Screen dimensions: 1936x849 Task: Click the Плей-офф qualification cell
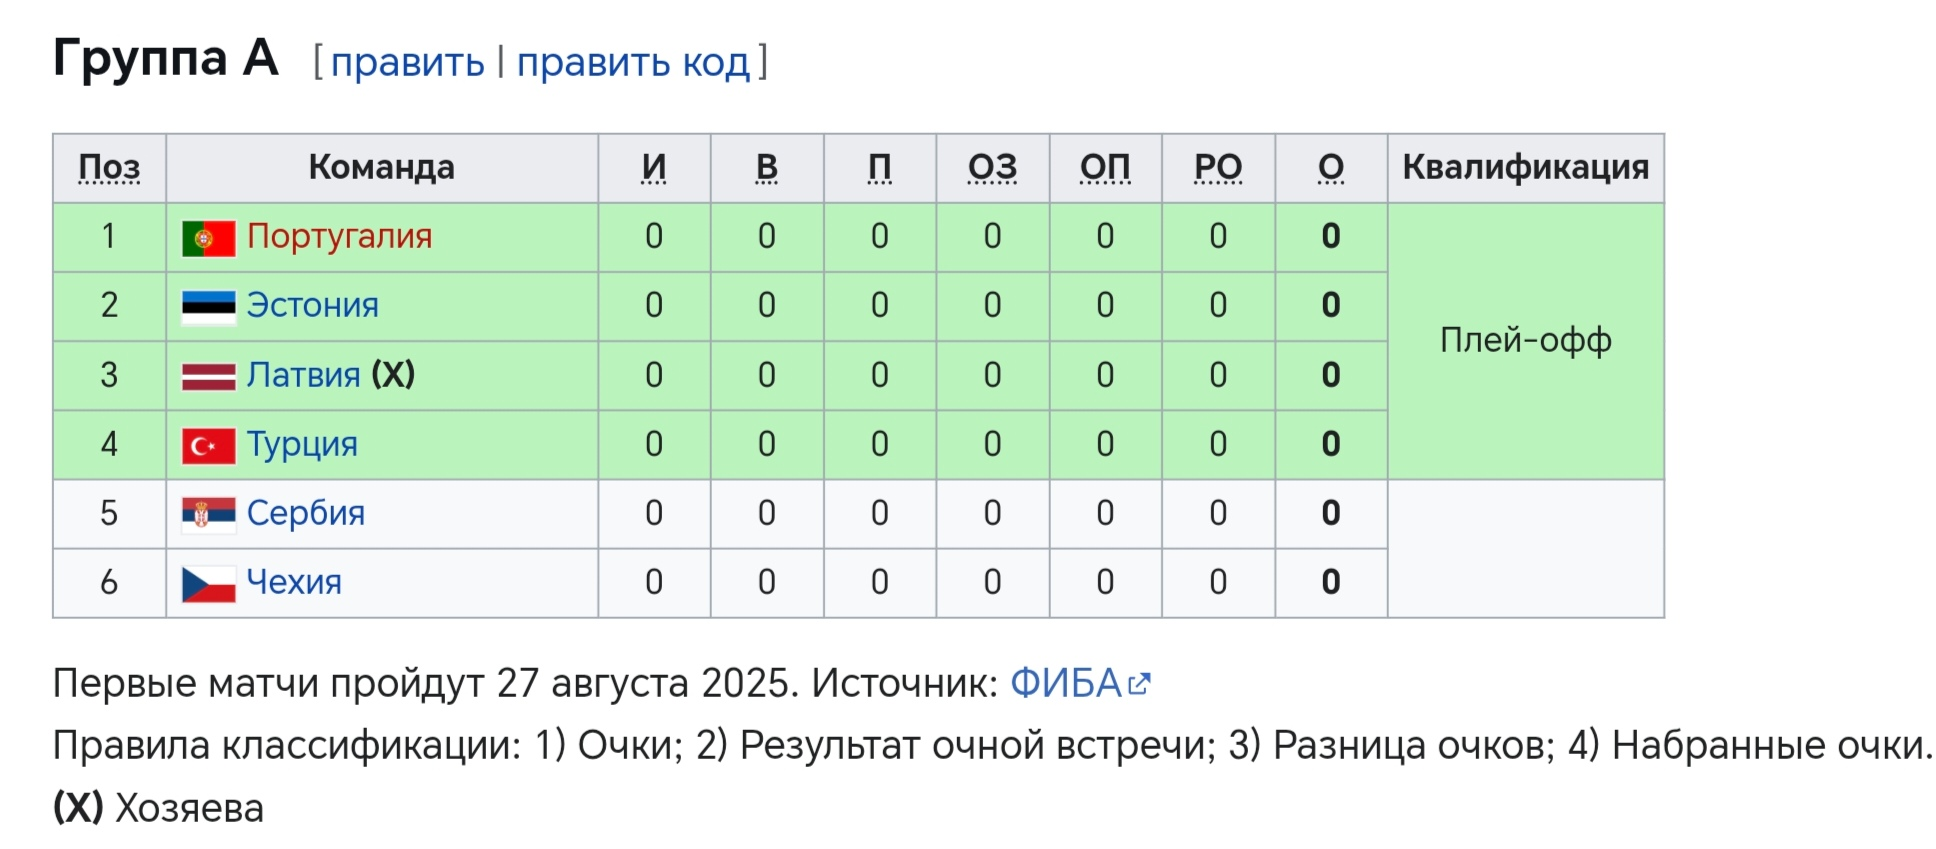[x=1526, y=341]
